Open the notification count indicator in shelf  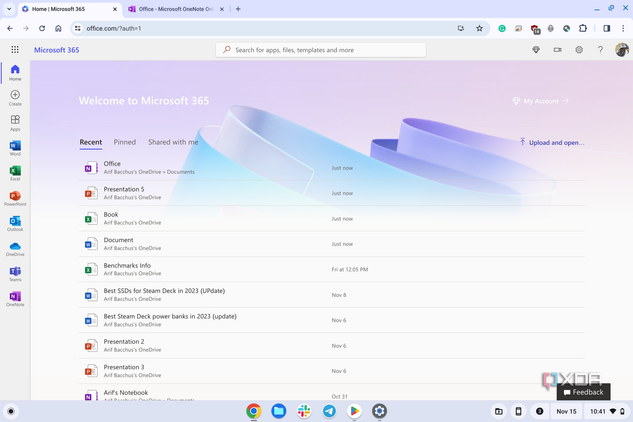click(539, 411)
